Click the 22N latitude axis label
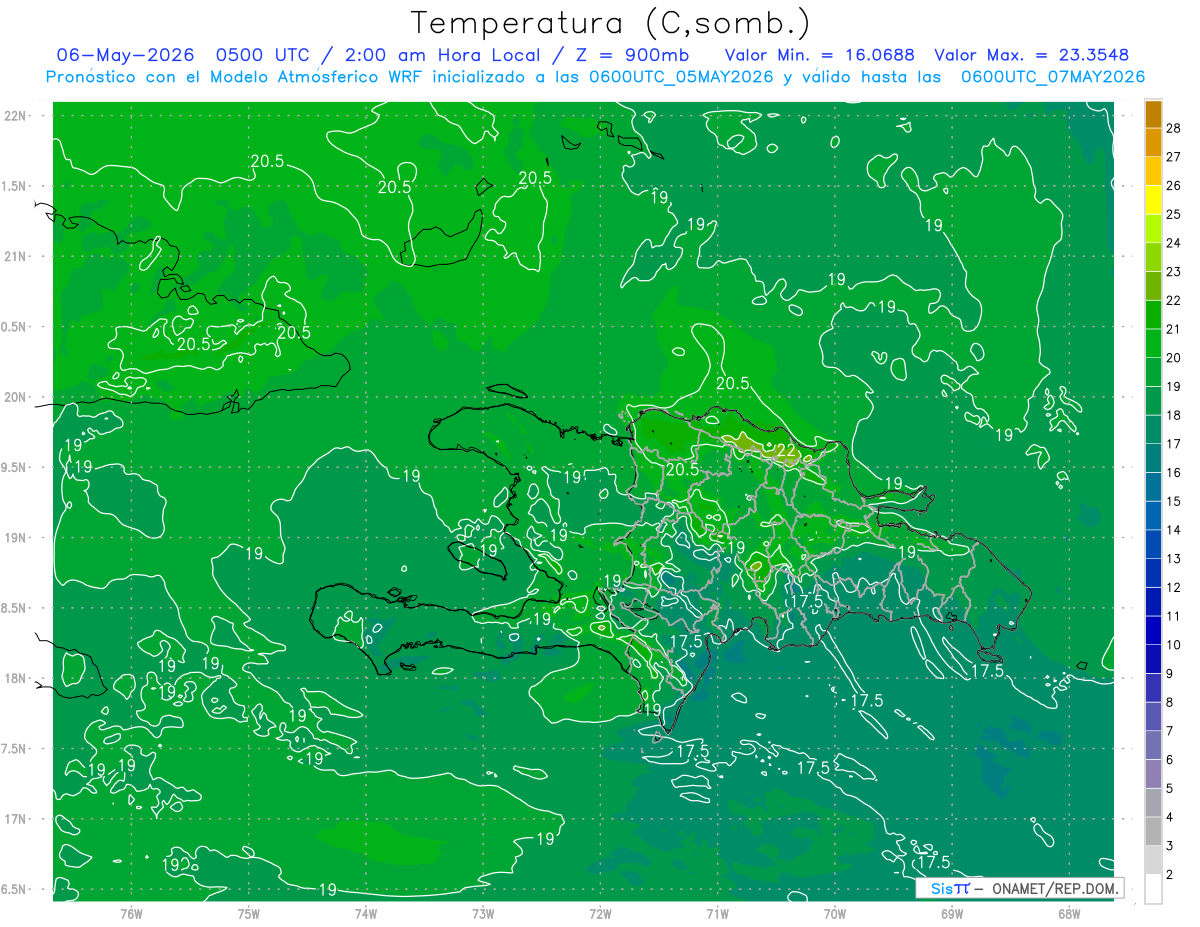 click(17, 115)
